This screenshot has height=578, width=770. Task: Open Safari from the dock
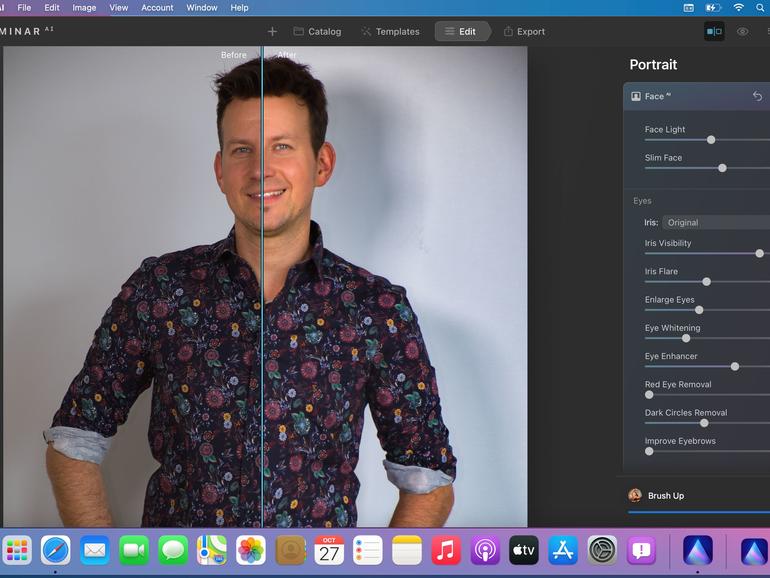(55, 550)
